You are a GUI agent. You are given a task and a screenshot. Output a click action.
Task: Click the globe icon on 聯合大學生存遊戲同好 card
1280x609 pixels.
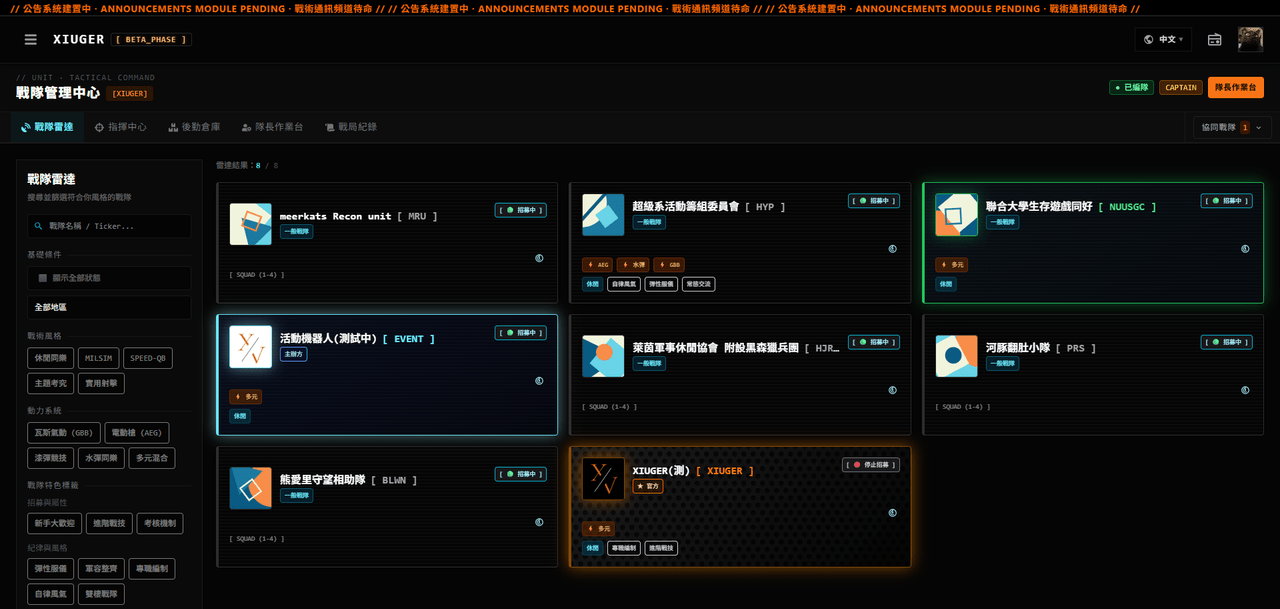click(1245, 249)
